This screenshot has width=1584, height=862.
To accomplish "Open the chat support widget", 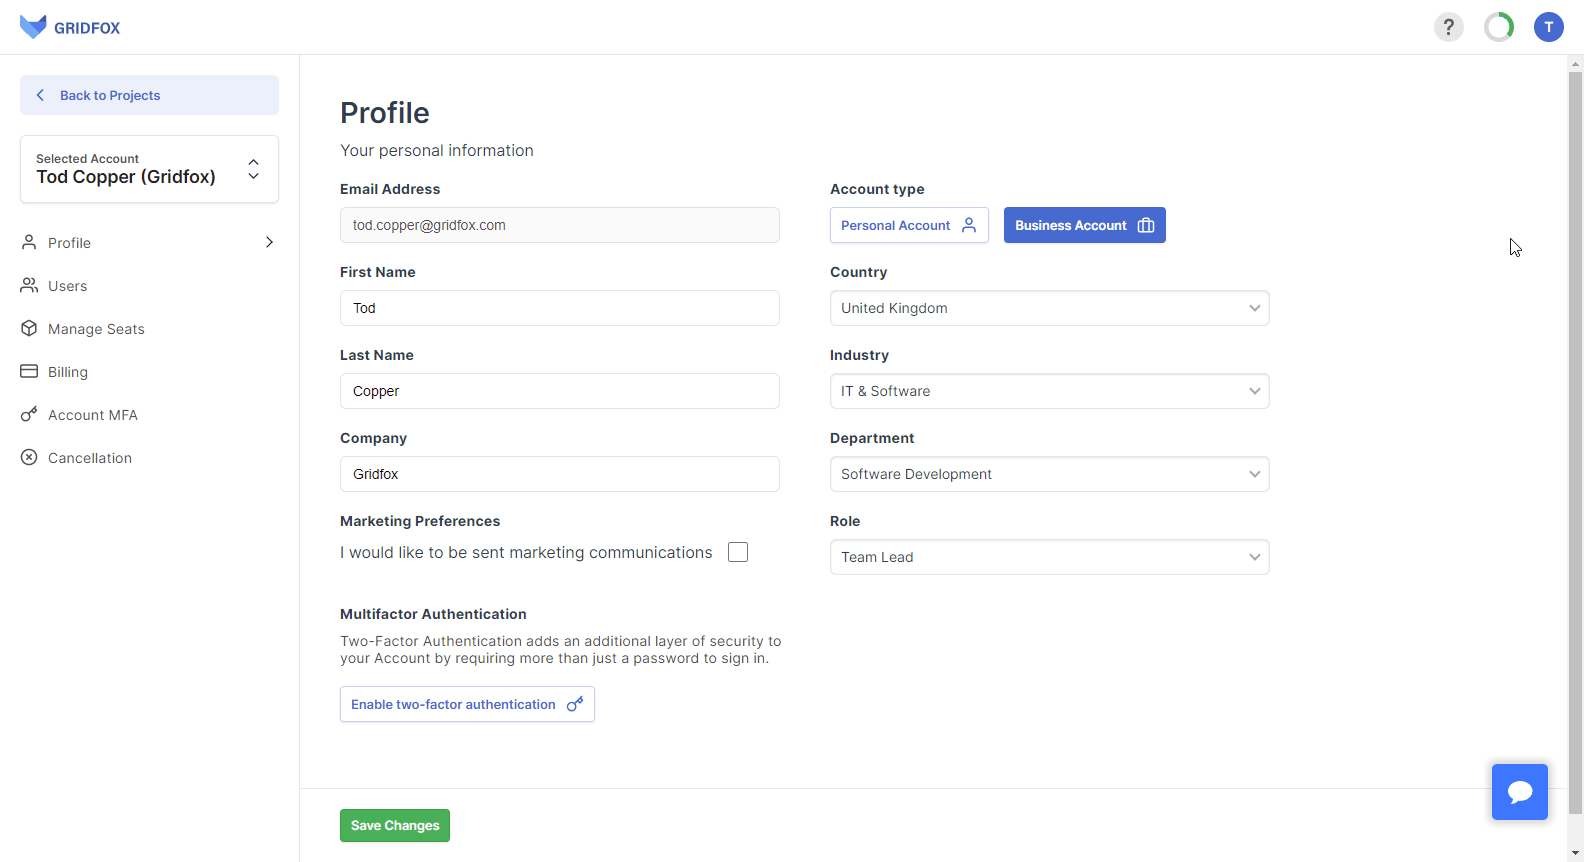I will (x=1519, y=792).
